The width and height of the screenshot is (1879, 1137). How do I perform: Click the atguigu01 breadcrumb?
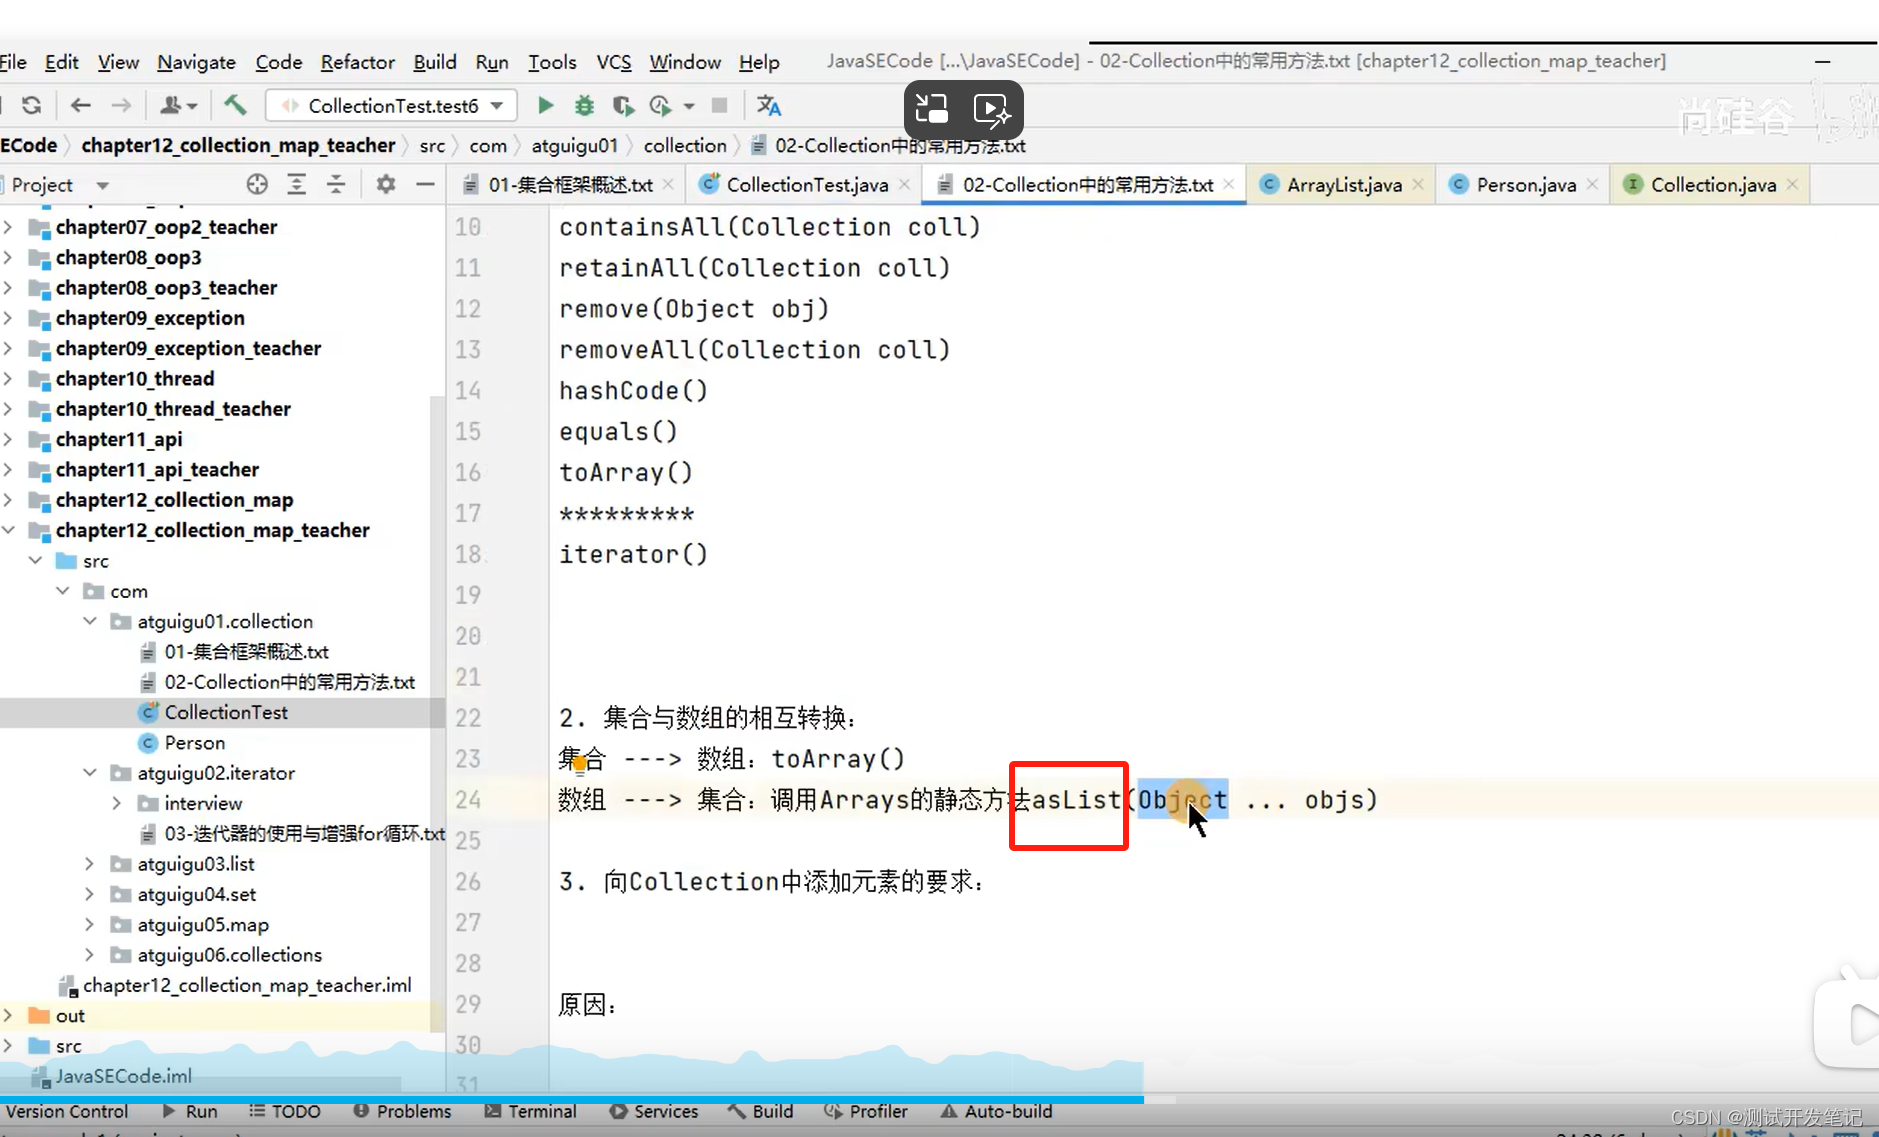574,146
